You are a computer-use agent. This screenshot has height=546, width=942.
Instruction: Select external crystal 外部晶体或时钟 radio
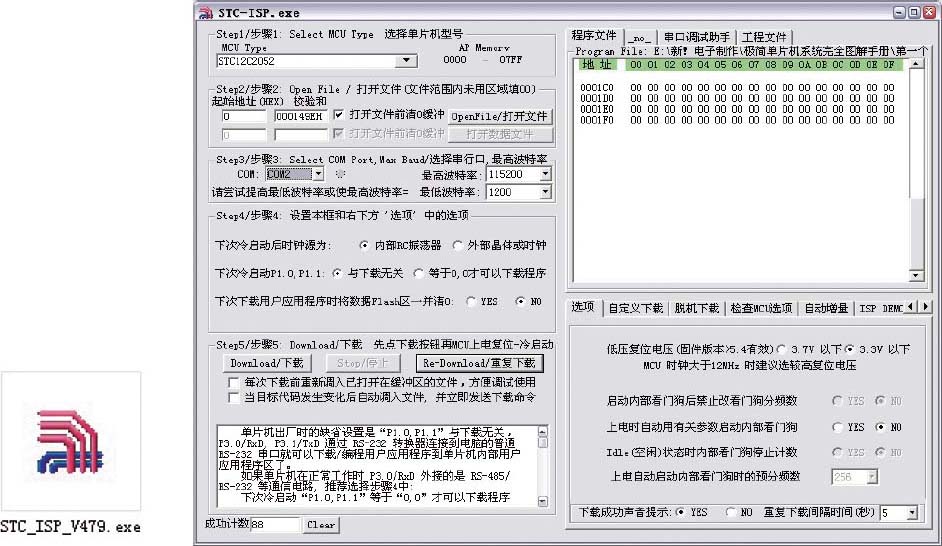(458, 245)
